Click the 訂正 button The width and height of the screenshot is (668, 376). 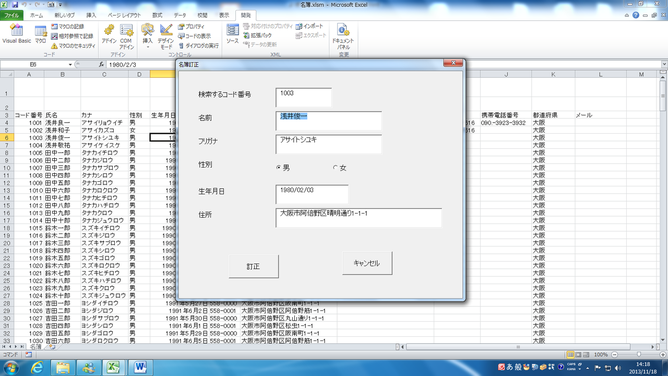pyautogui.click(x=253, y=267)
